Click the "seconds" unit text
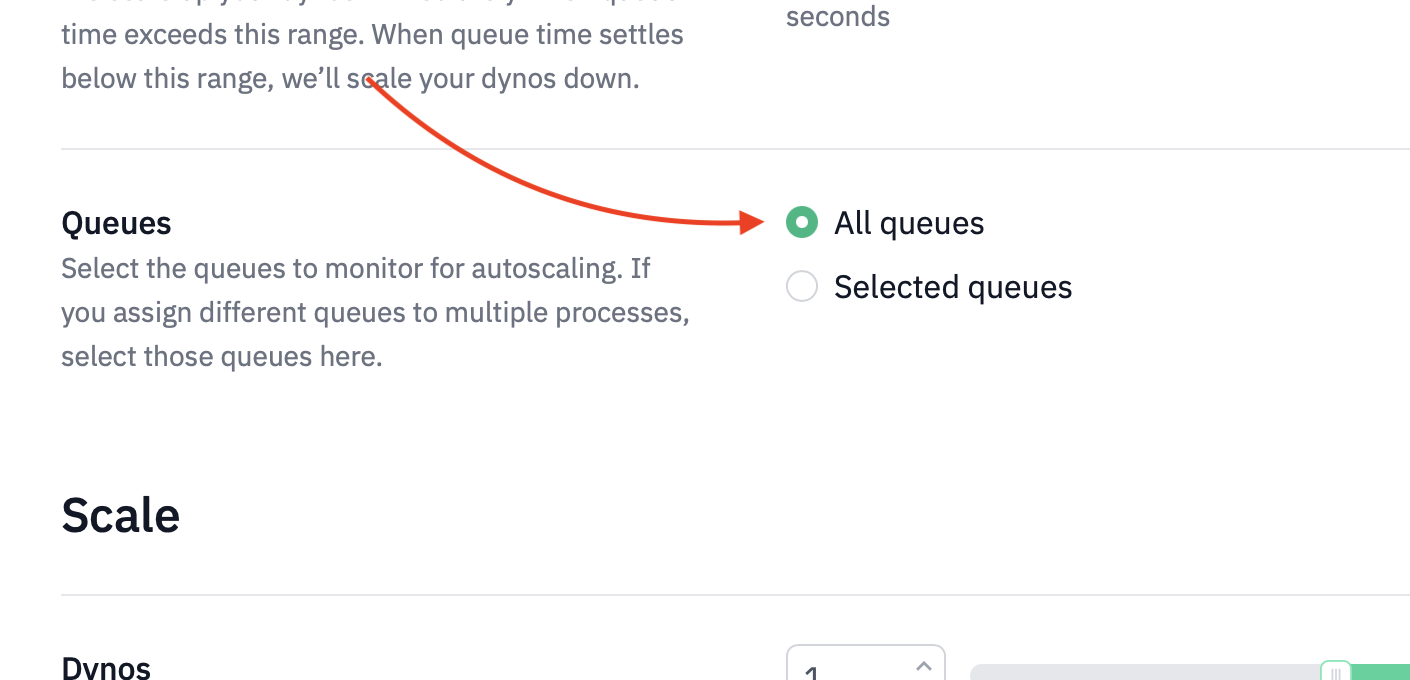Image resolution: width=1410 pixels, height=680 pixels. click(837, 17)
